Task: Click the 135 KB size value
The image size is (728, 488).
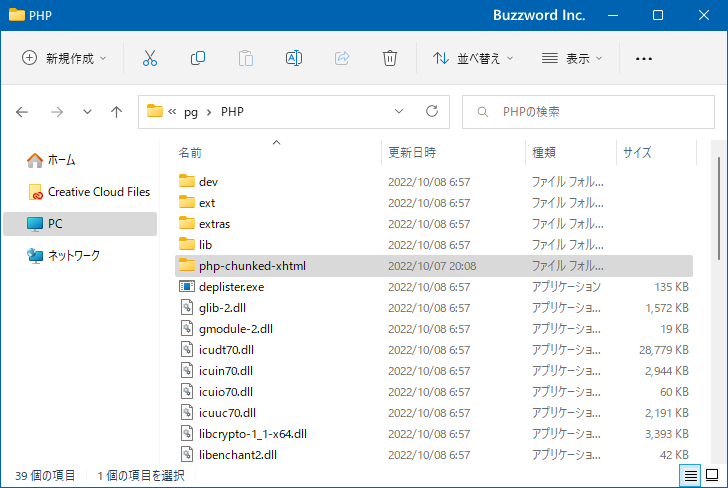Action: pyautogui.click(x=671, y=287)
